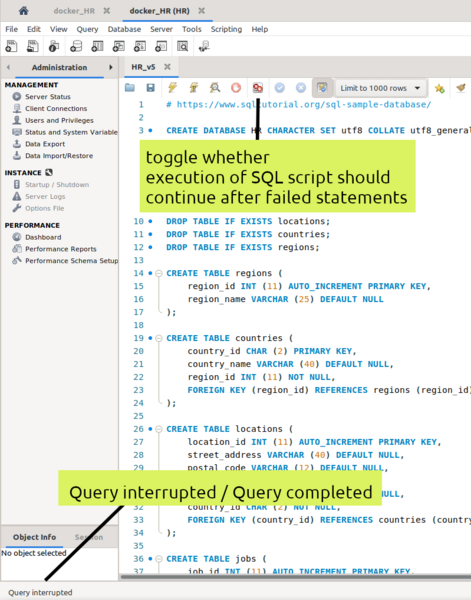The height and width of the screenshot is (600, 471).
Task: Rollback the current transaction
Action: point(301,88)
